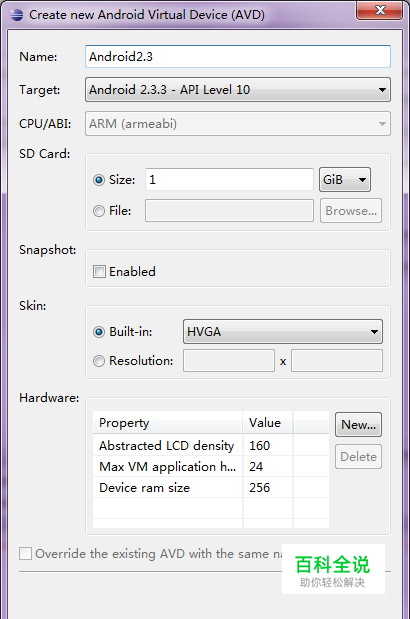Select the Resolution skin radio button
The height and width of the screenshot is (619, 410).
coord(99,361)
